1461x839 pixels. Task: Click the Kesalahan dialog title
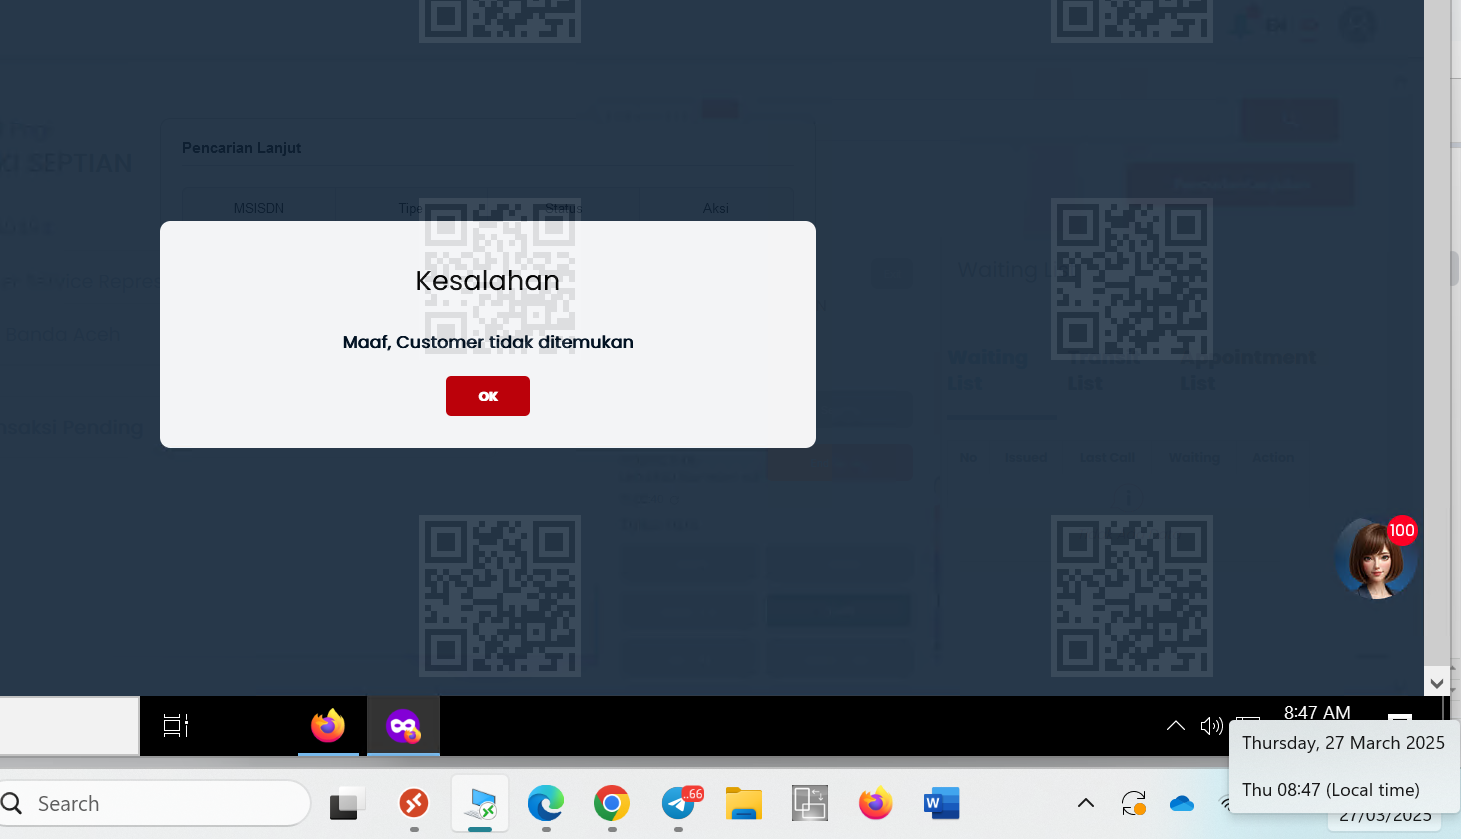488,281
